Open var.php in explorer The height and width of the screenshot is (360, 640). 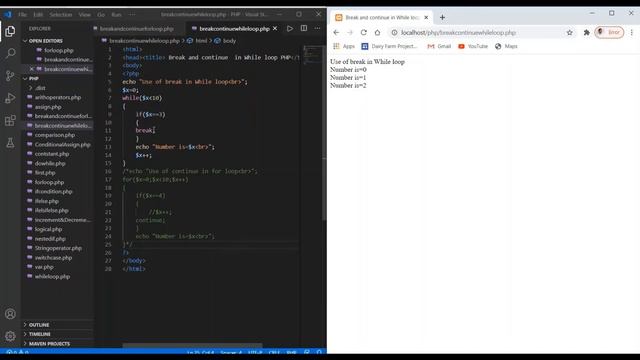44,267
